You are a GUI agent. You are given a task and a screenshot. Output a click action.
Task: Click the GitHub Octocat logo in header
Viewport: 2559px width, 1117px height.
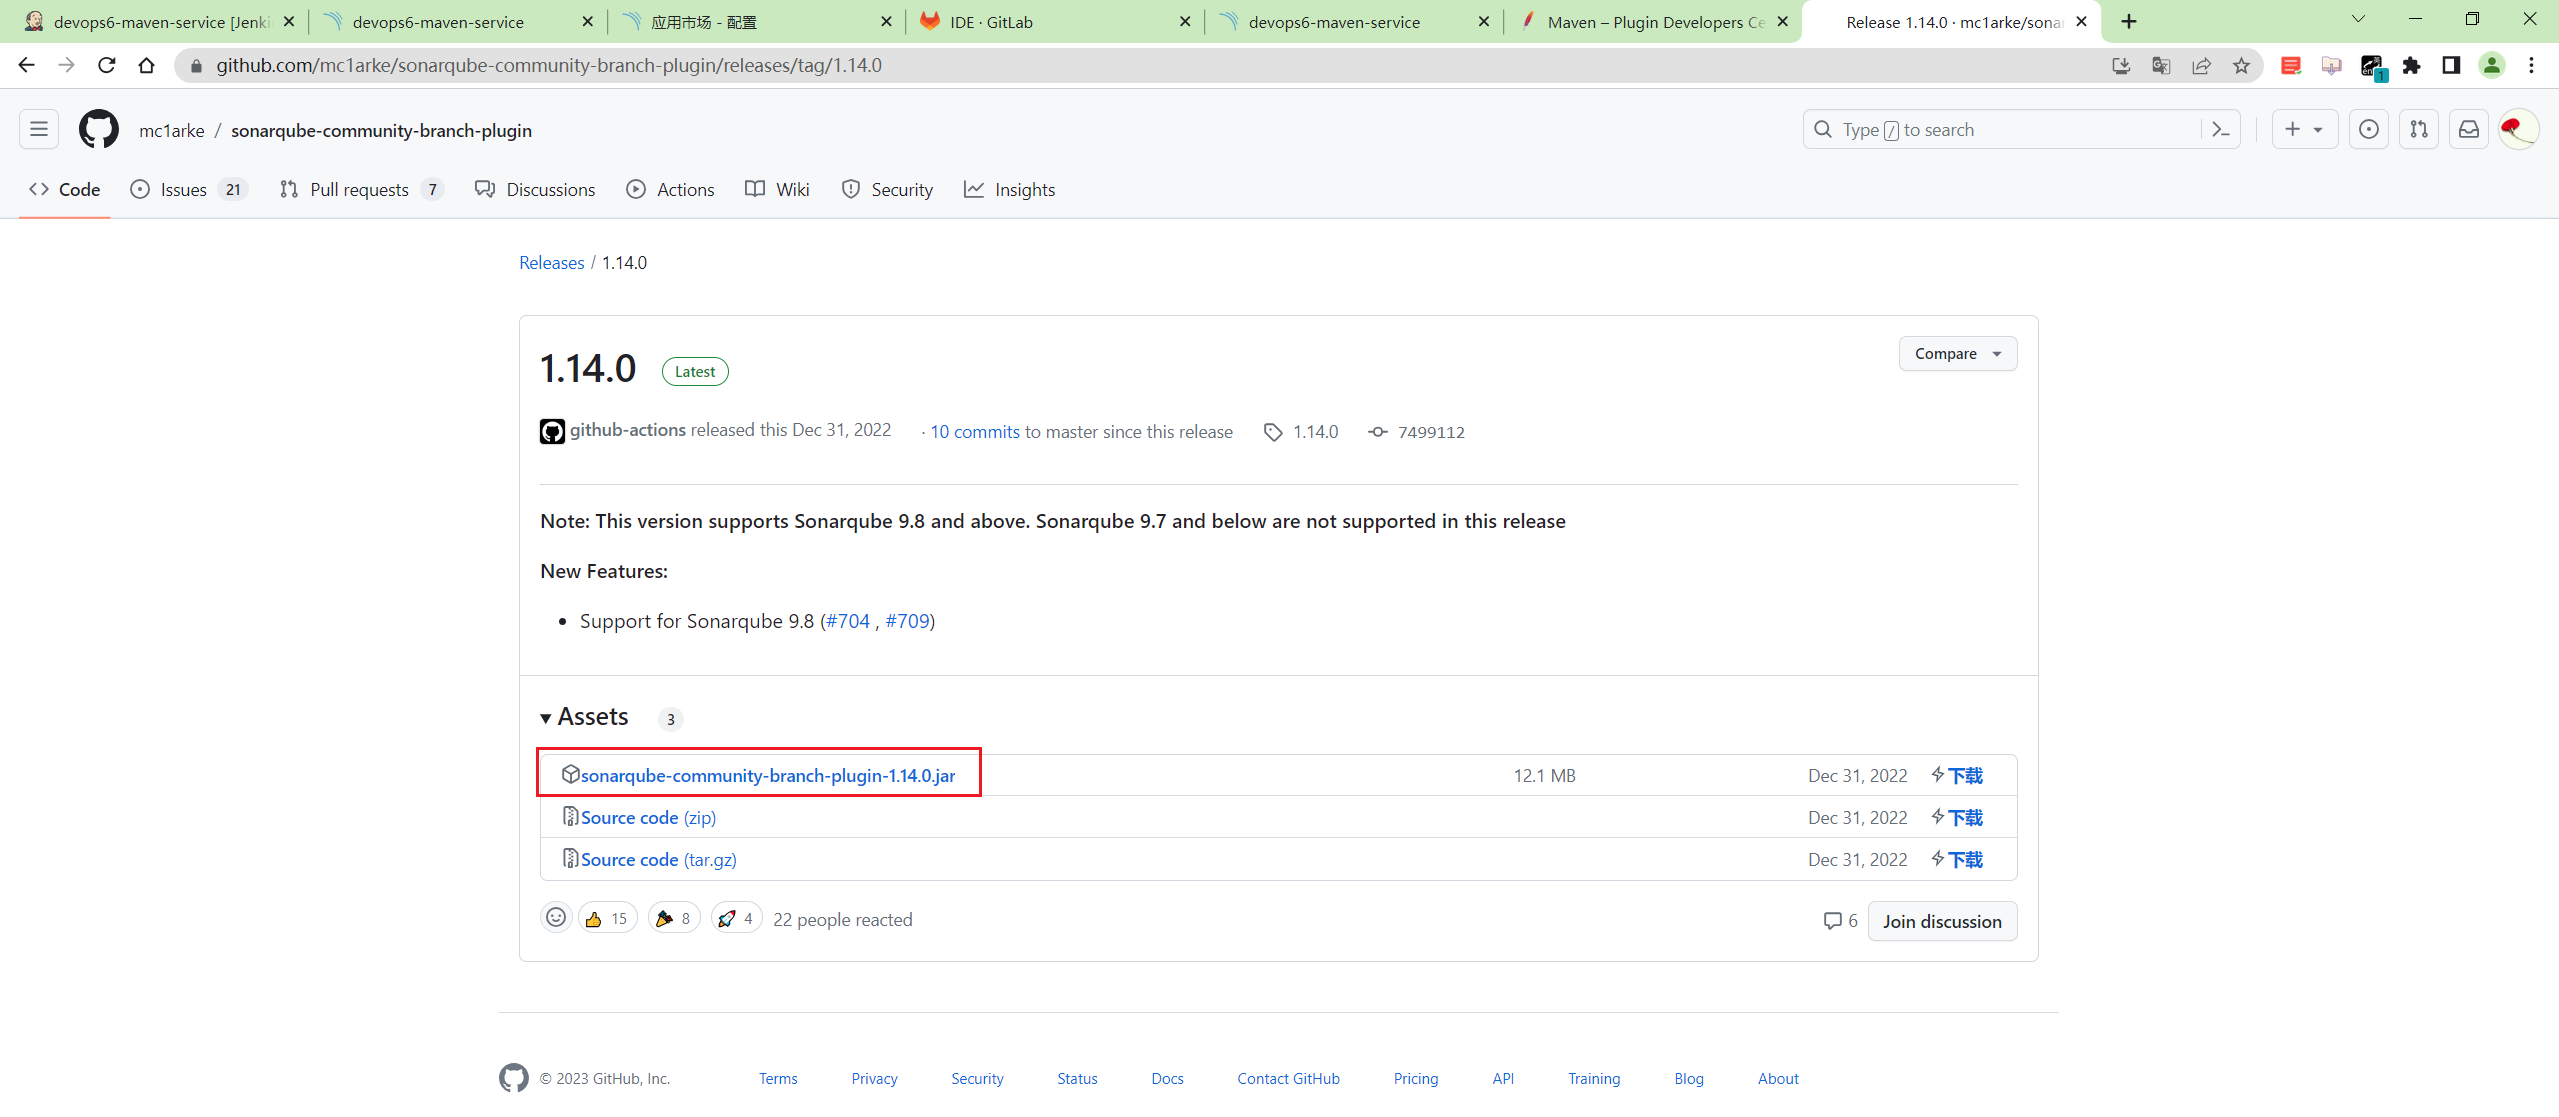pyautogui.click(x=99, y=129)
